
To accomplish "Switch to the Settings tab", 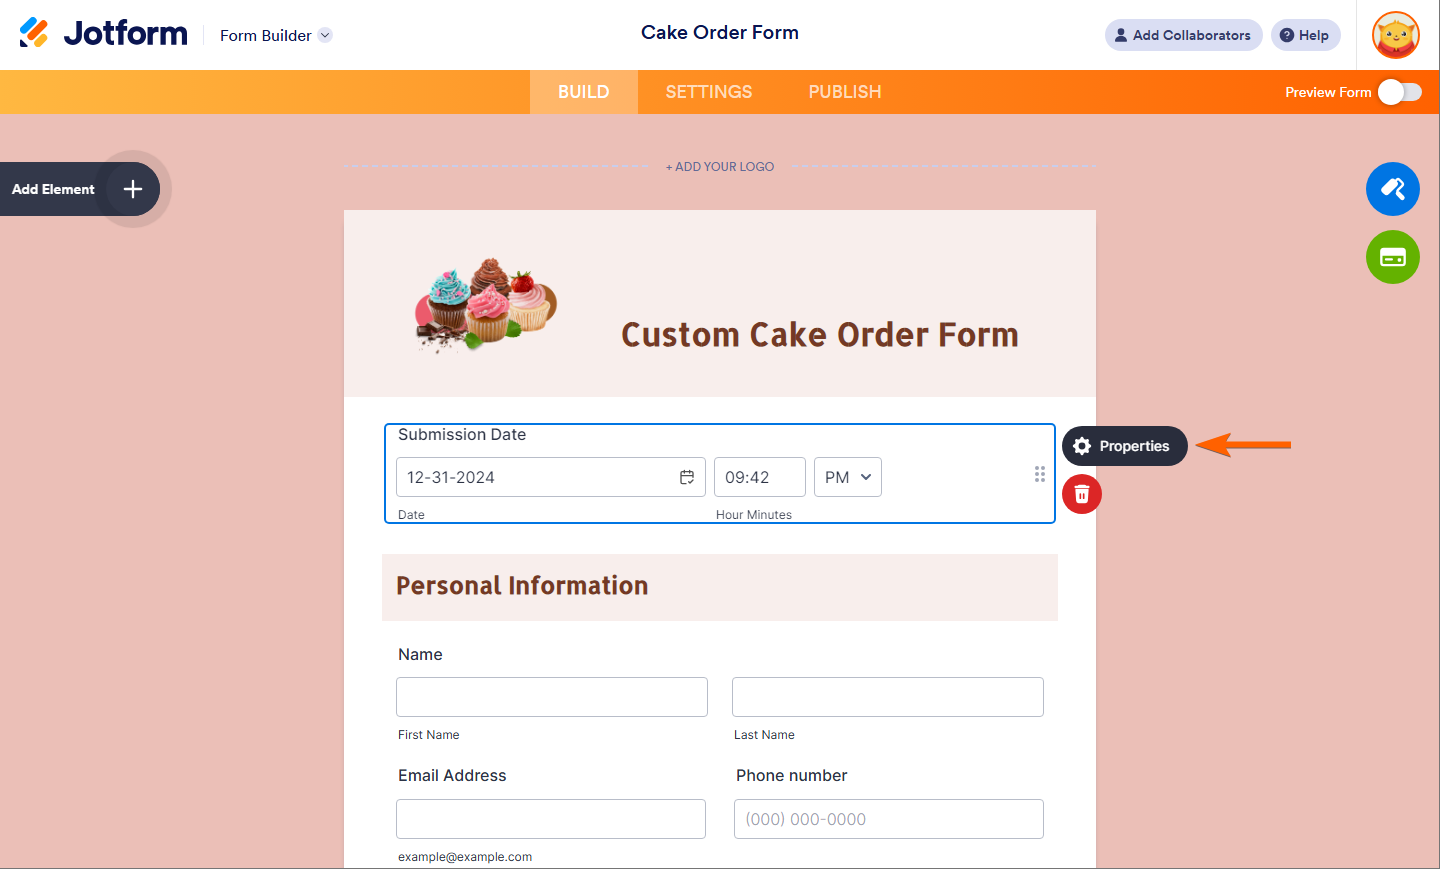I will [x=708, y=92].
